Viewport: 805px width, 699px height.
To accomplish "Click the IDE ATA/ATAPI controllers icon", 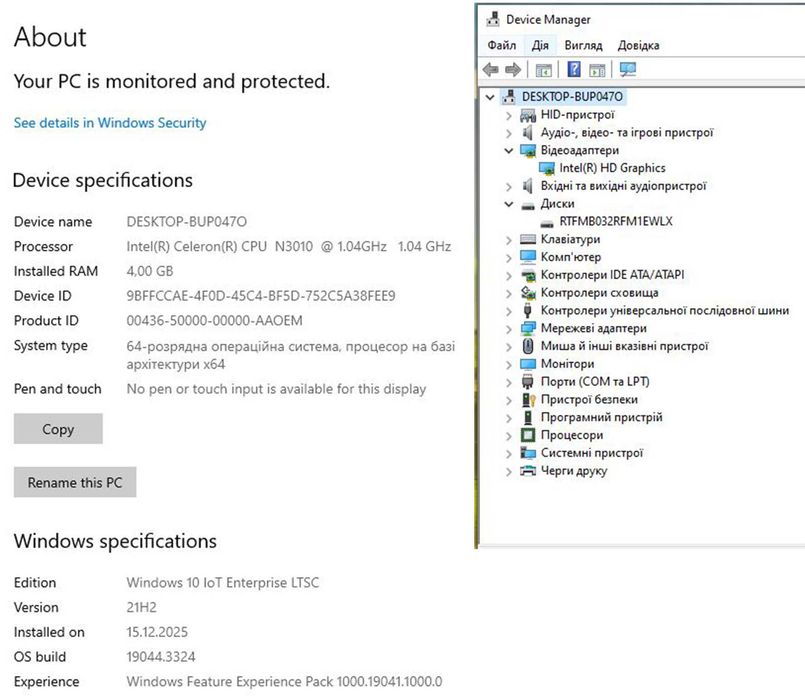I will coord(528,276).
